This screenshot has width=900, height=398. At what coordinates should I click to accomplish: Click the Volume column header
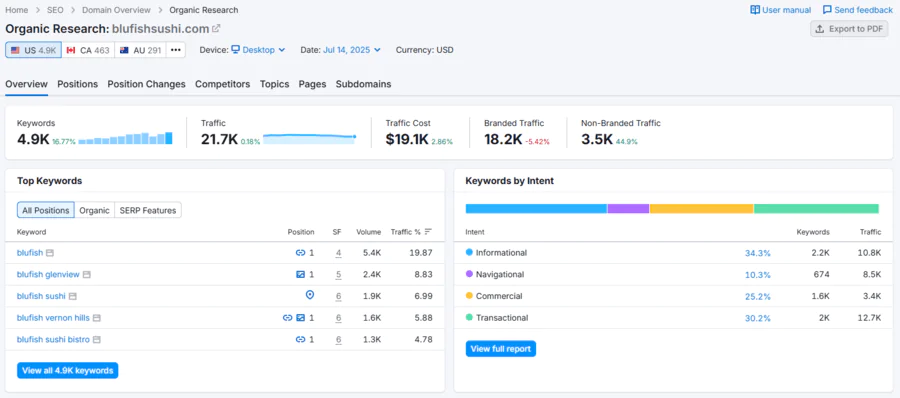click(368, 232)
